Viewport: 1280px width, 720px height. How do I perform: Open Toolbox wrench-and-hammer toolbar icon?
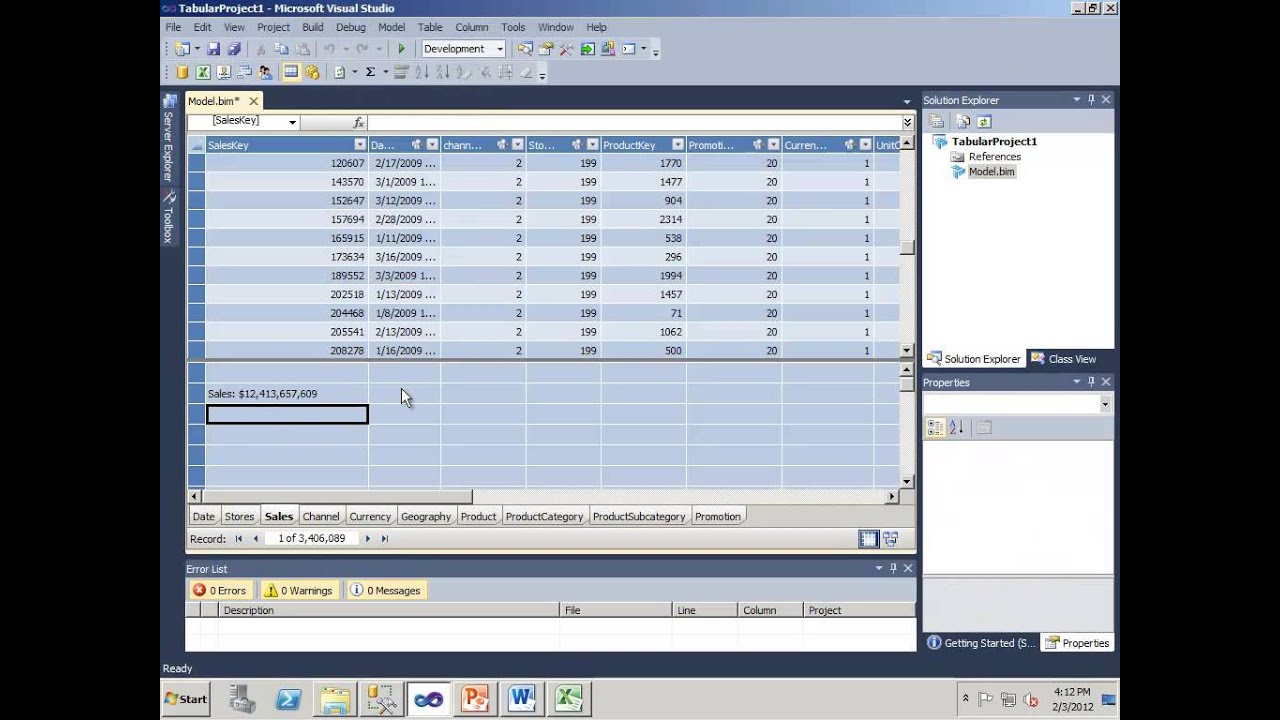(566, 49)
